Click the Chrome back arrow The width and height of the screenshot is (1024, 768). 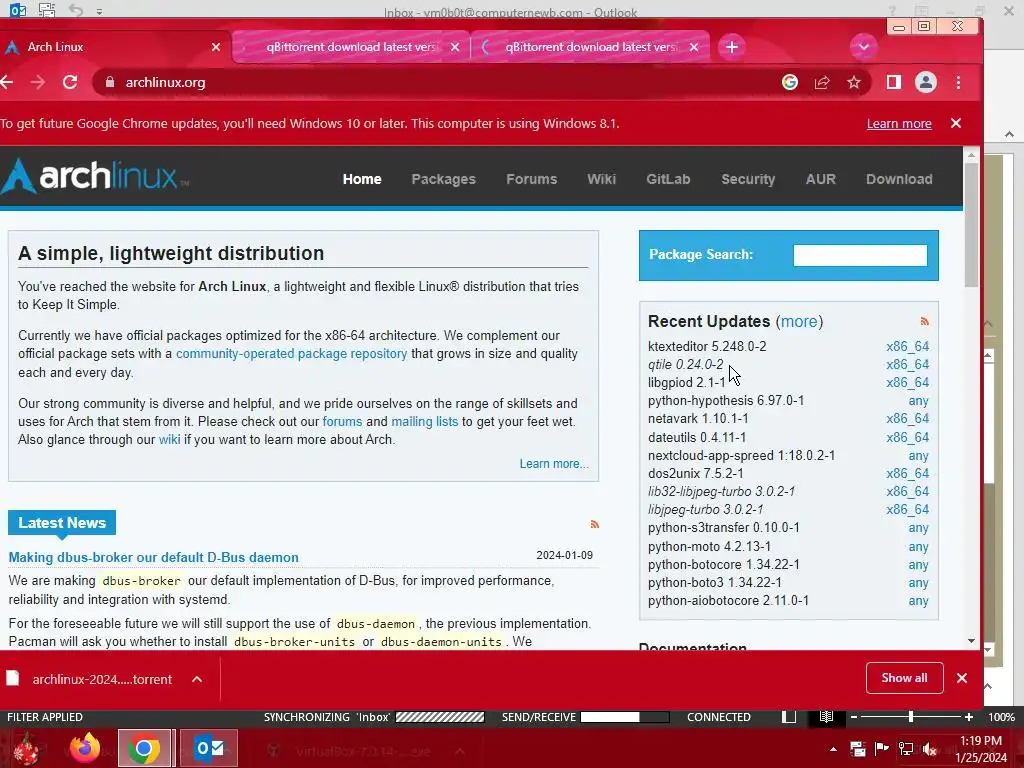tap(7, 82)
